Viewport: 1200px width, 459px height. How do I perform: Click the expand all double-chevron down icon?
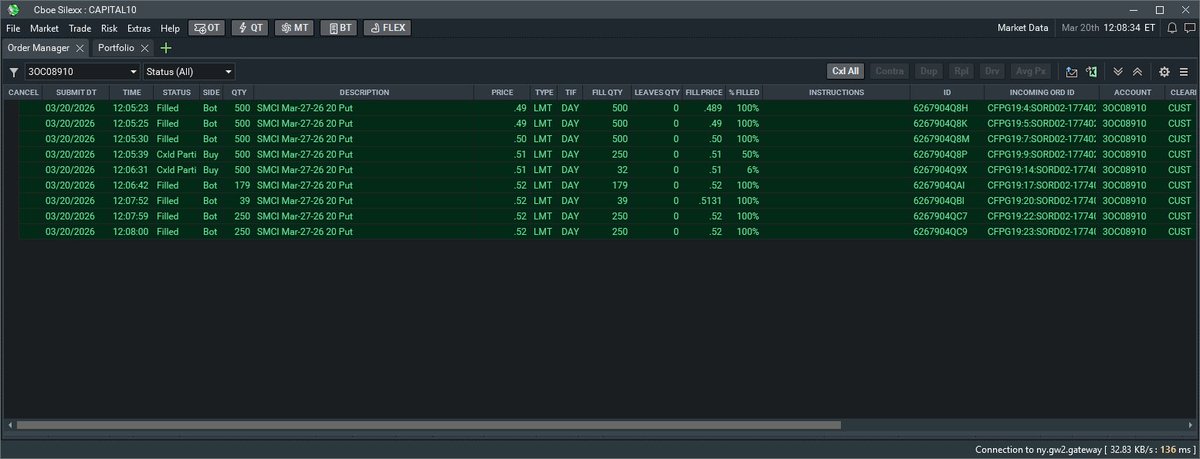1118,72
